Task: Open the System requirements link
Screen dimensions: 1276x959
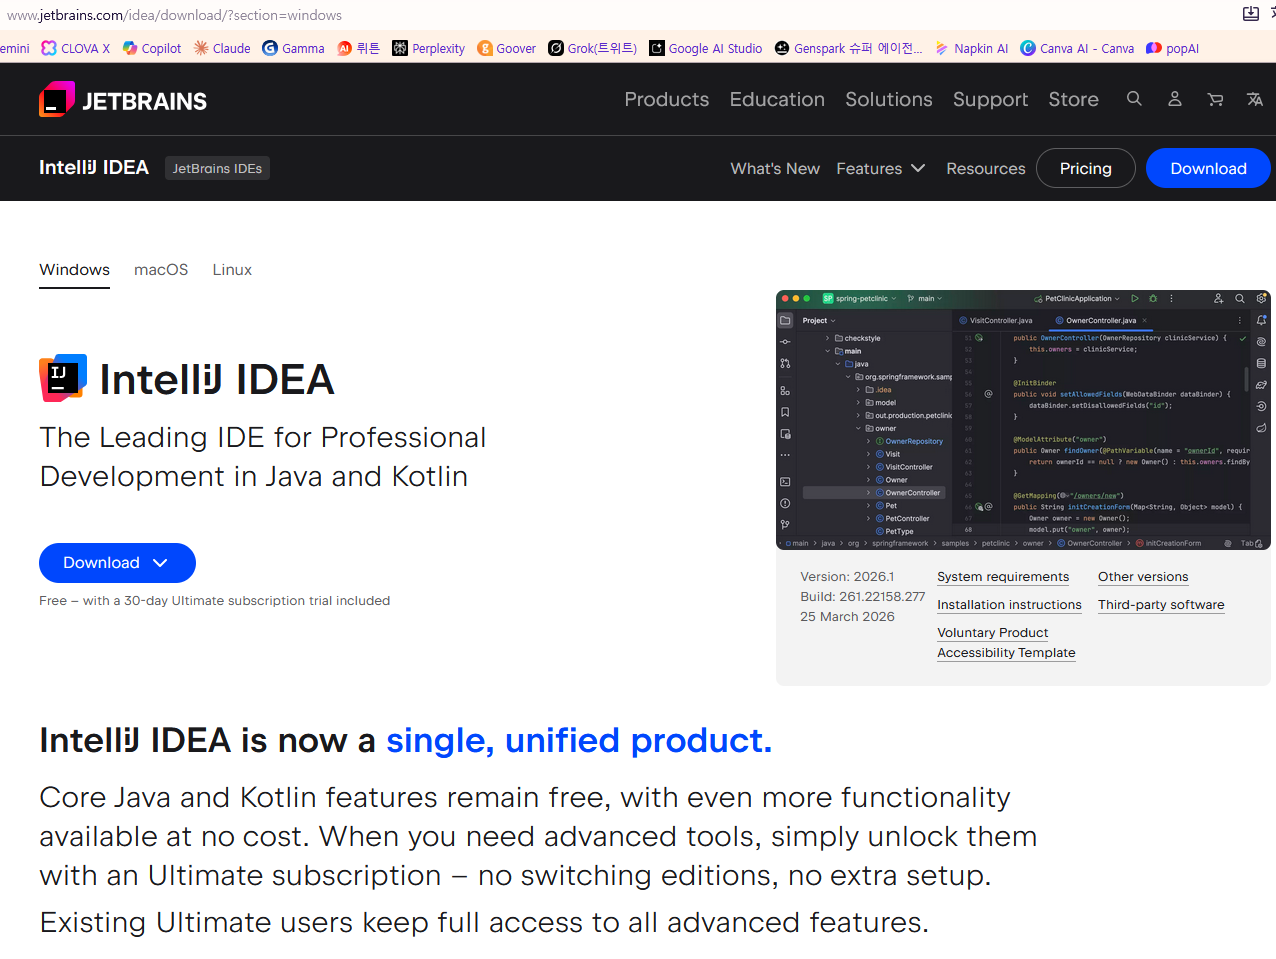Action: [1003, 577]
